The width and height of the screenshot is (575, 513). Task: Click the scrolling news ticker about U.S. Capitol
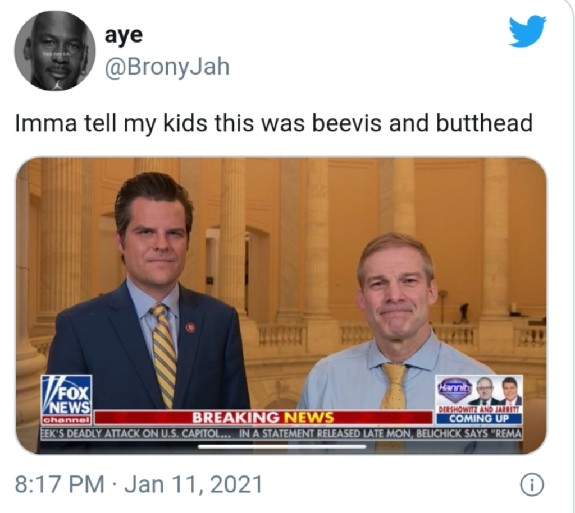pyautogui.click(x=281, y=433)
